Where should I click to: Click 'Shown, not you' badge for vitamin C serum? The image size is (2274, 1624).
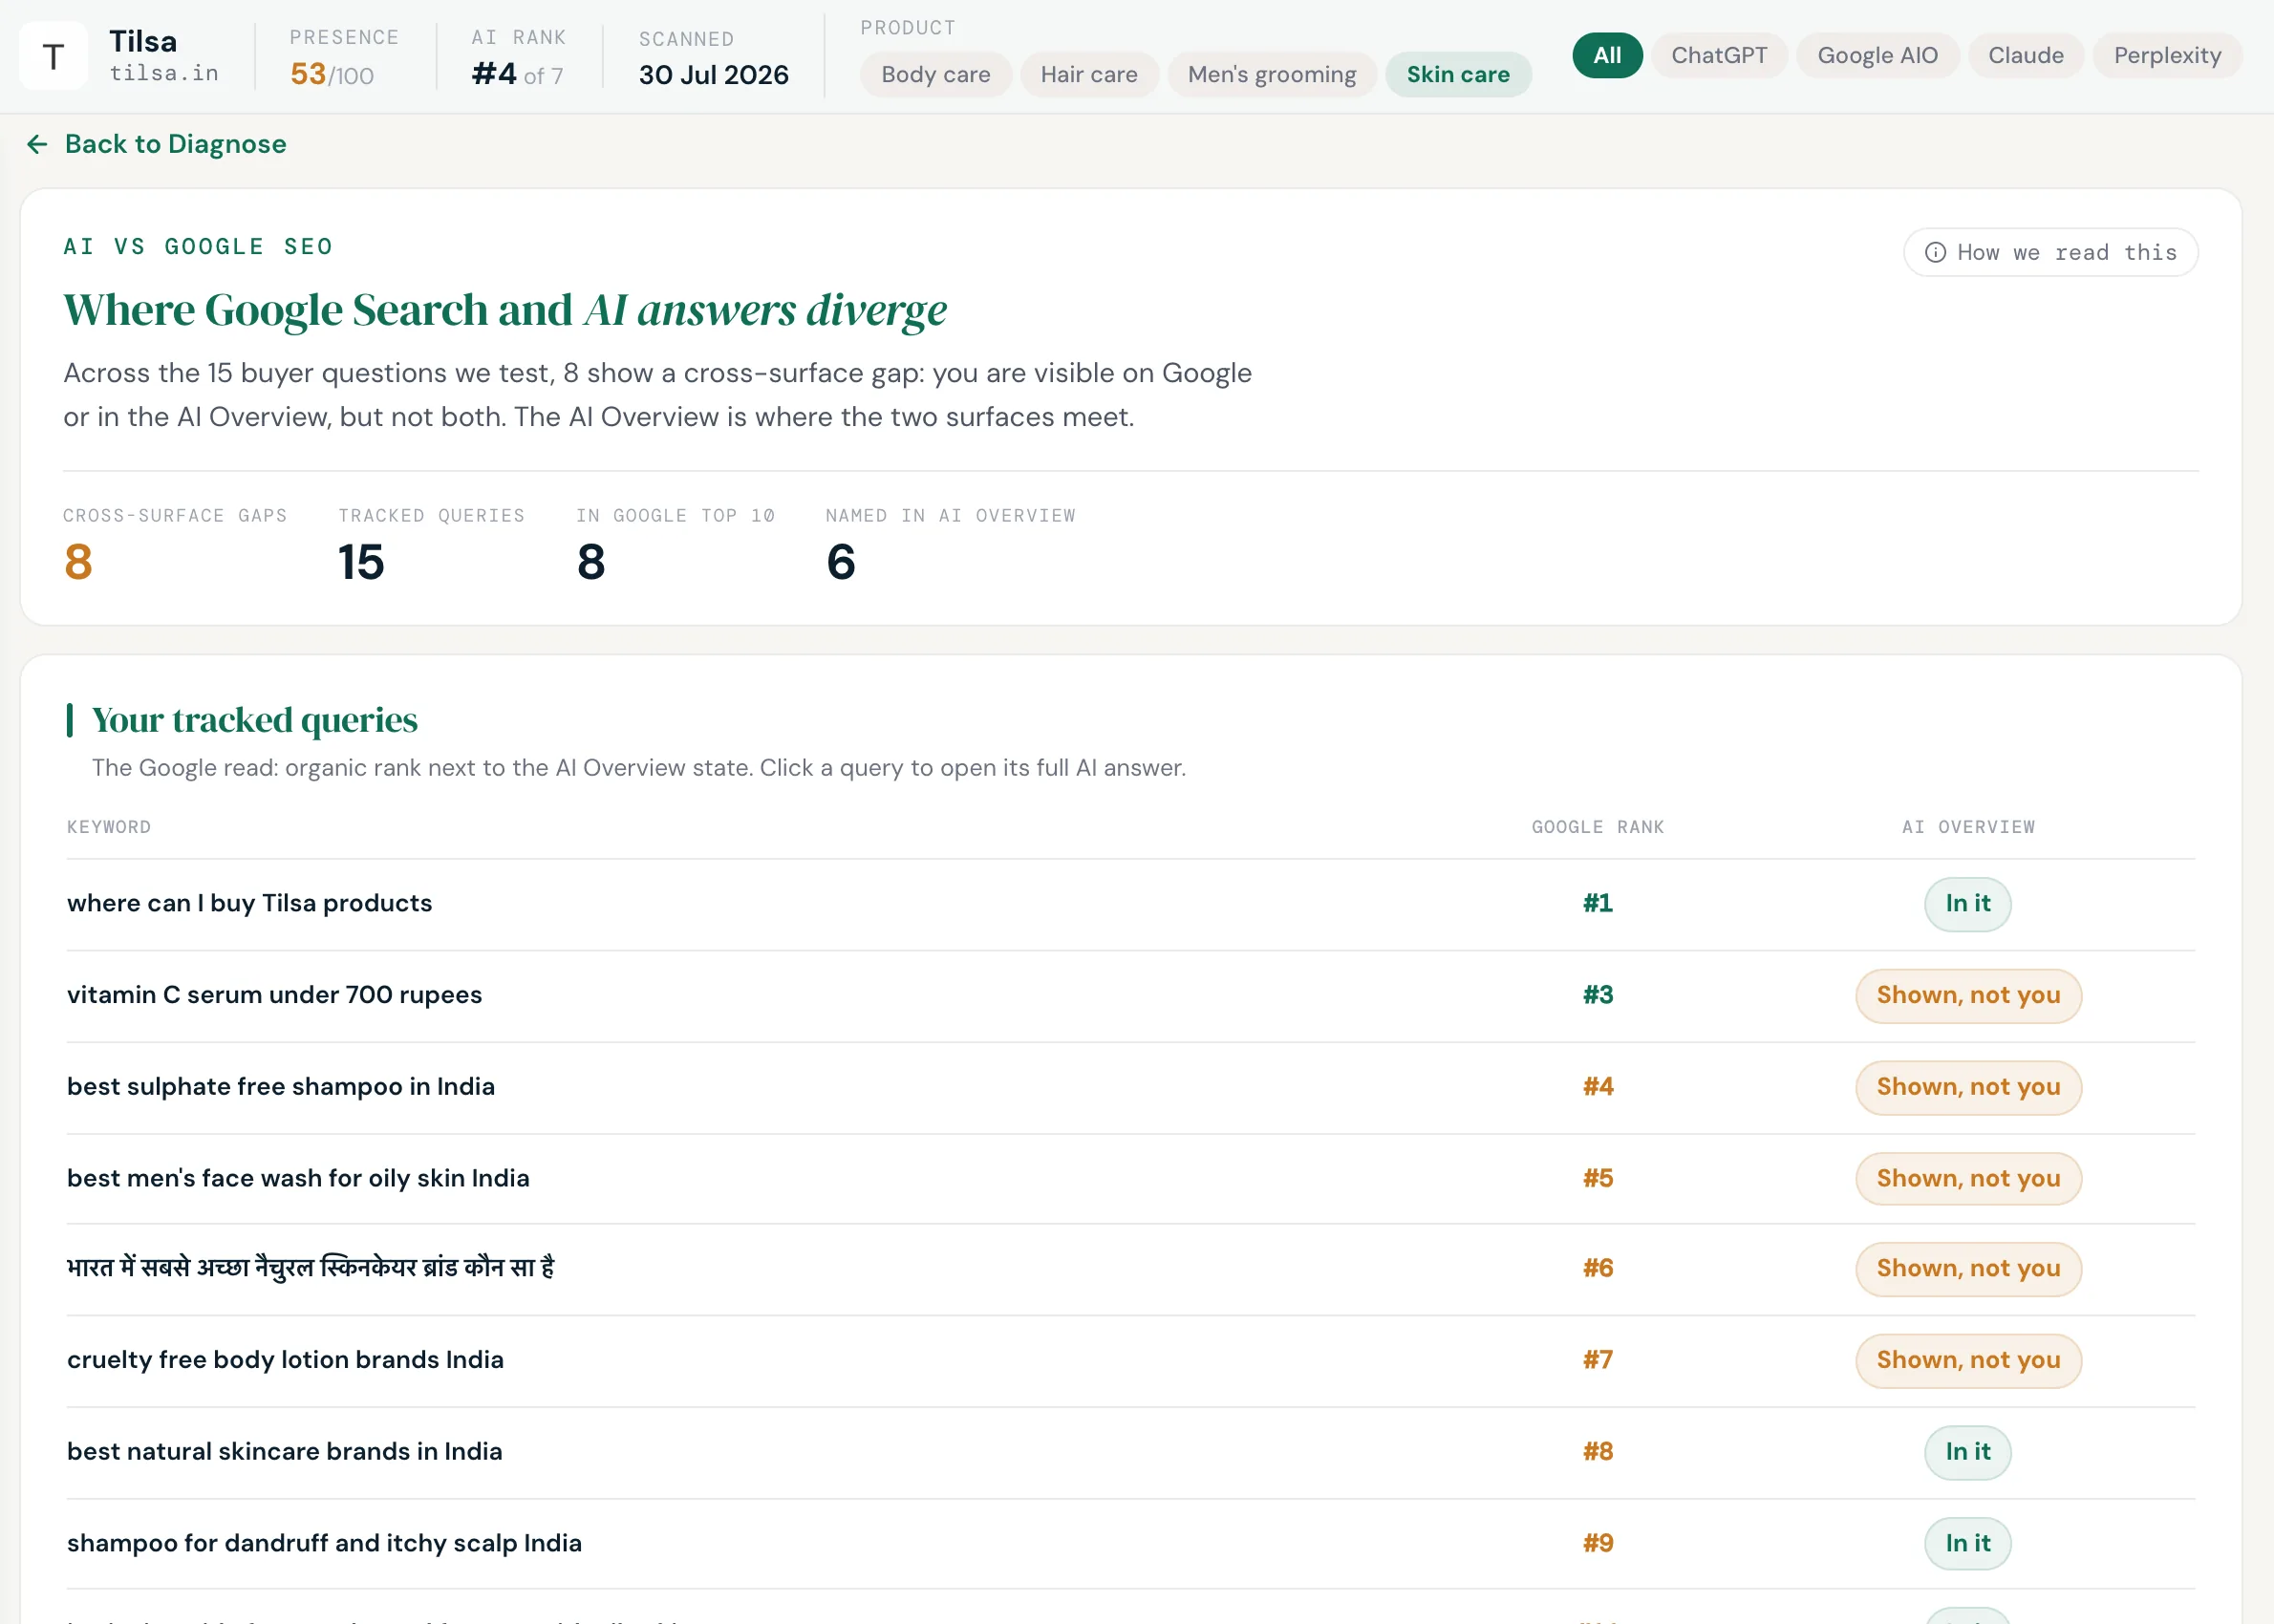click(x=1968, y=996)
